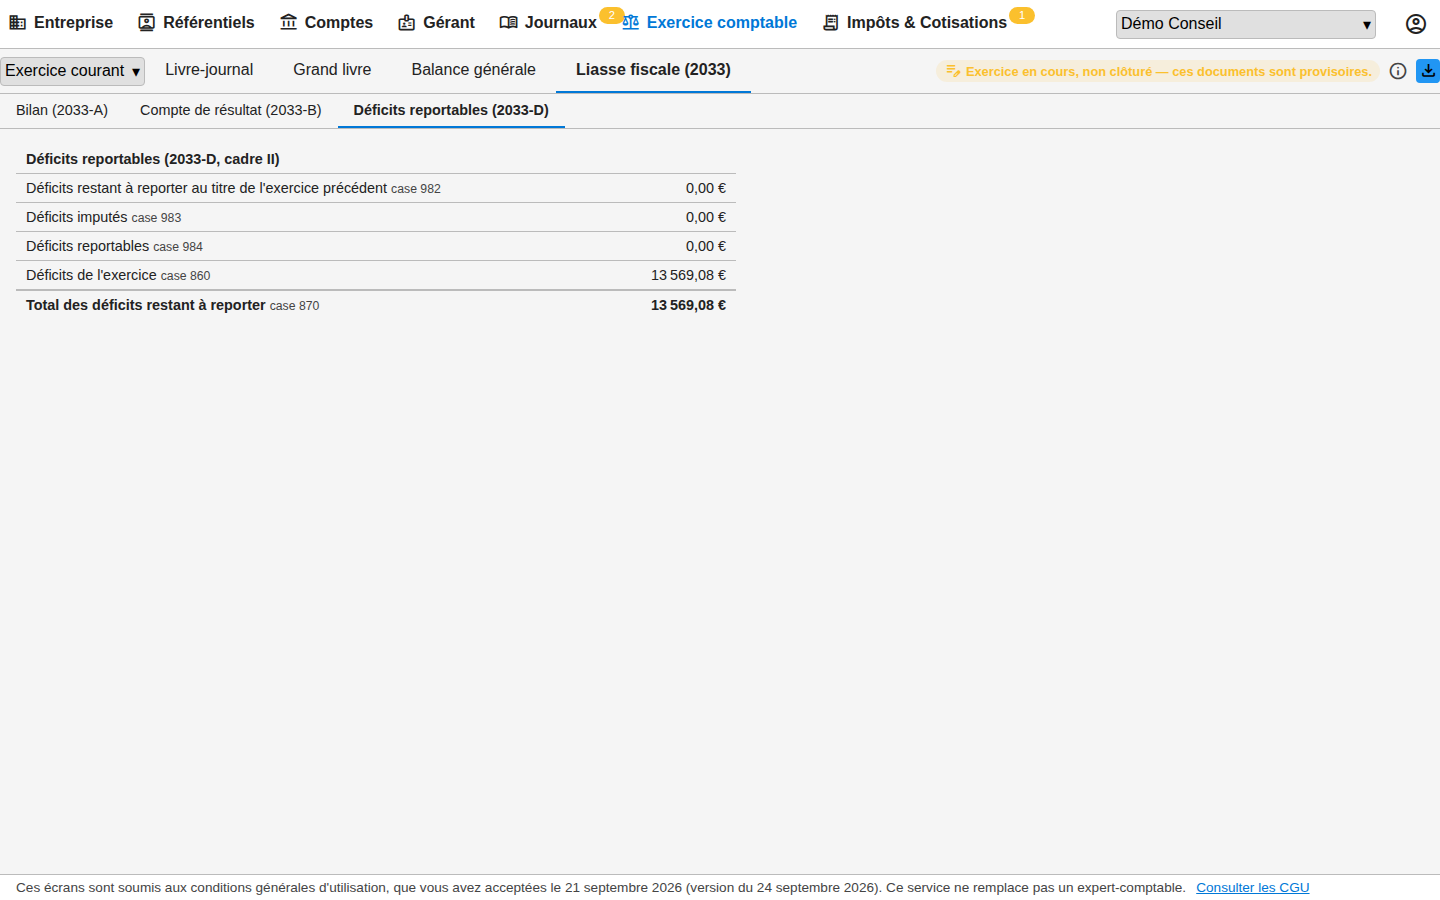Screen dimensions: 1440x900
Task: Click the 'Déficits reportables' case 984 row
Action: tap(376, 246)
